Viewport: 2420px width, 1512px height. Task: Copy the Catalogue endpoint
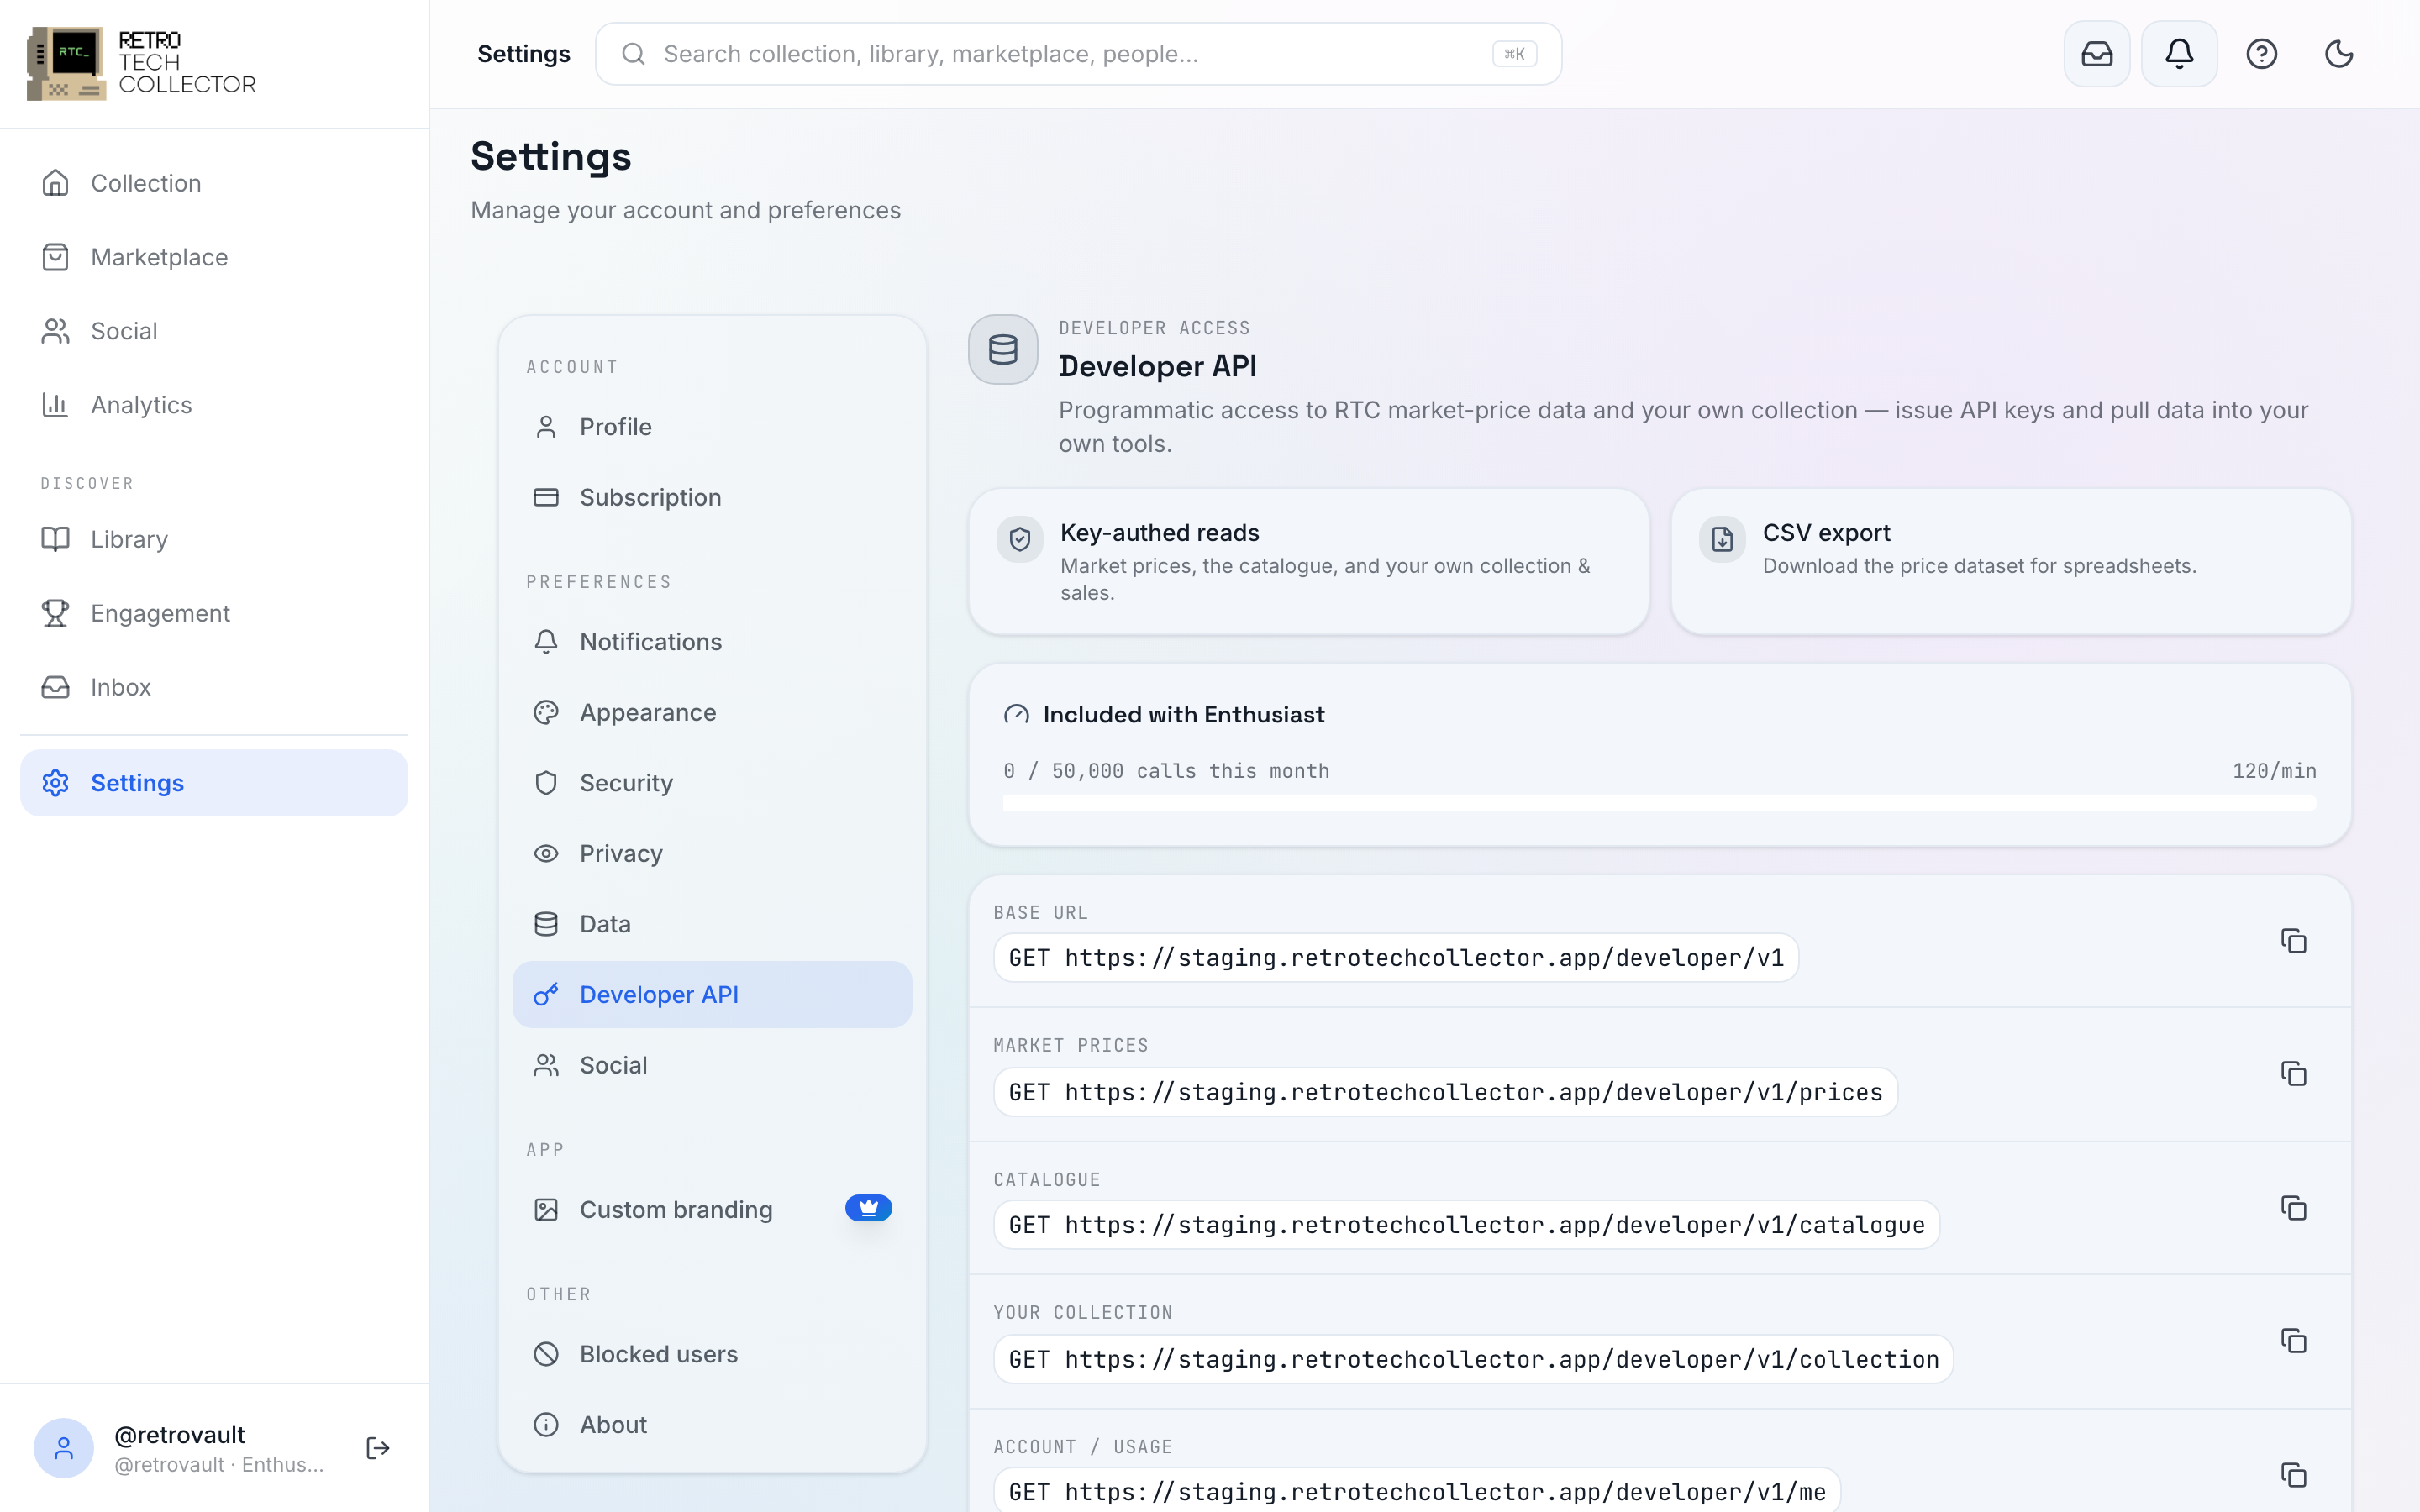[x=2293, y=1208]
